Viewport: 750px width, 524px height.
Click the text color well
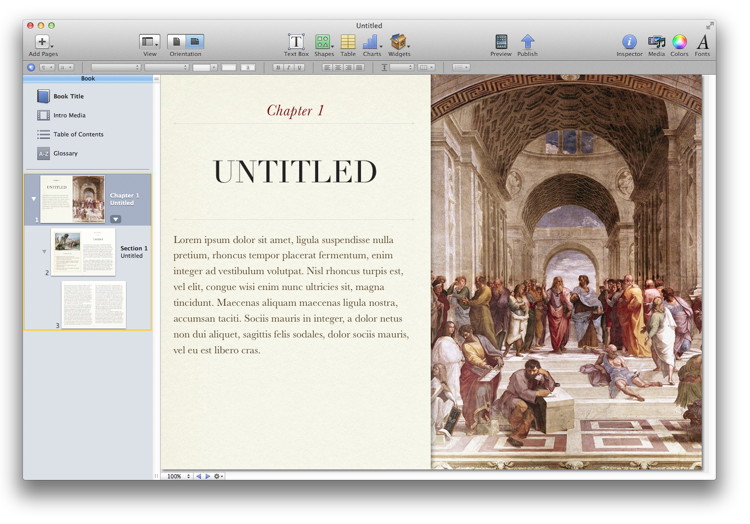(229, 67)
